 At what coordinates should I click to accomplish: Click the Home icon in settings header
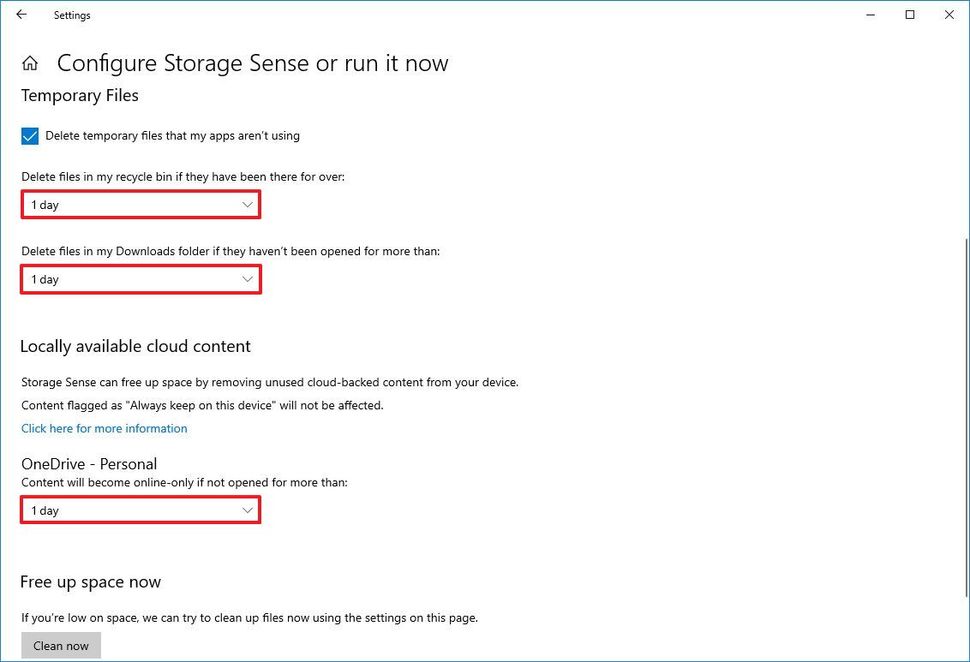pyautogui.click(x=30, y=62)
